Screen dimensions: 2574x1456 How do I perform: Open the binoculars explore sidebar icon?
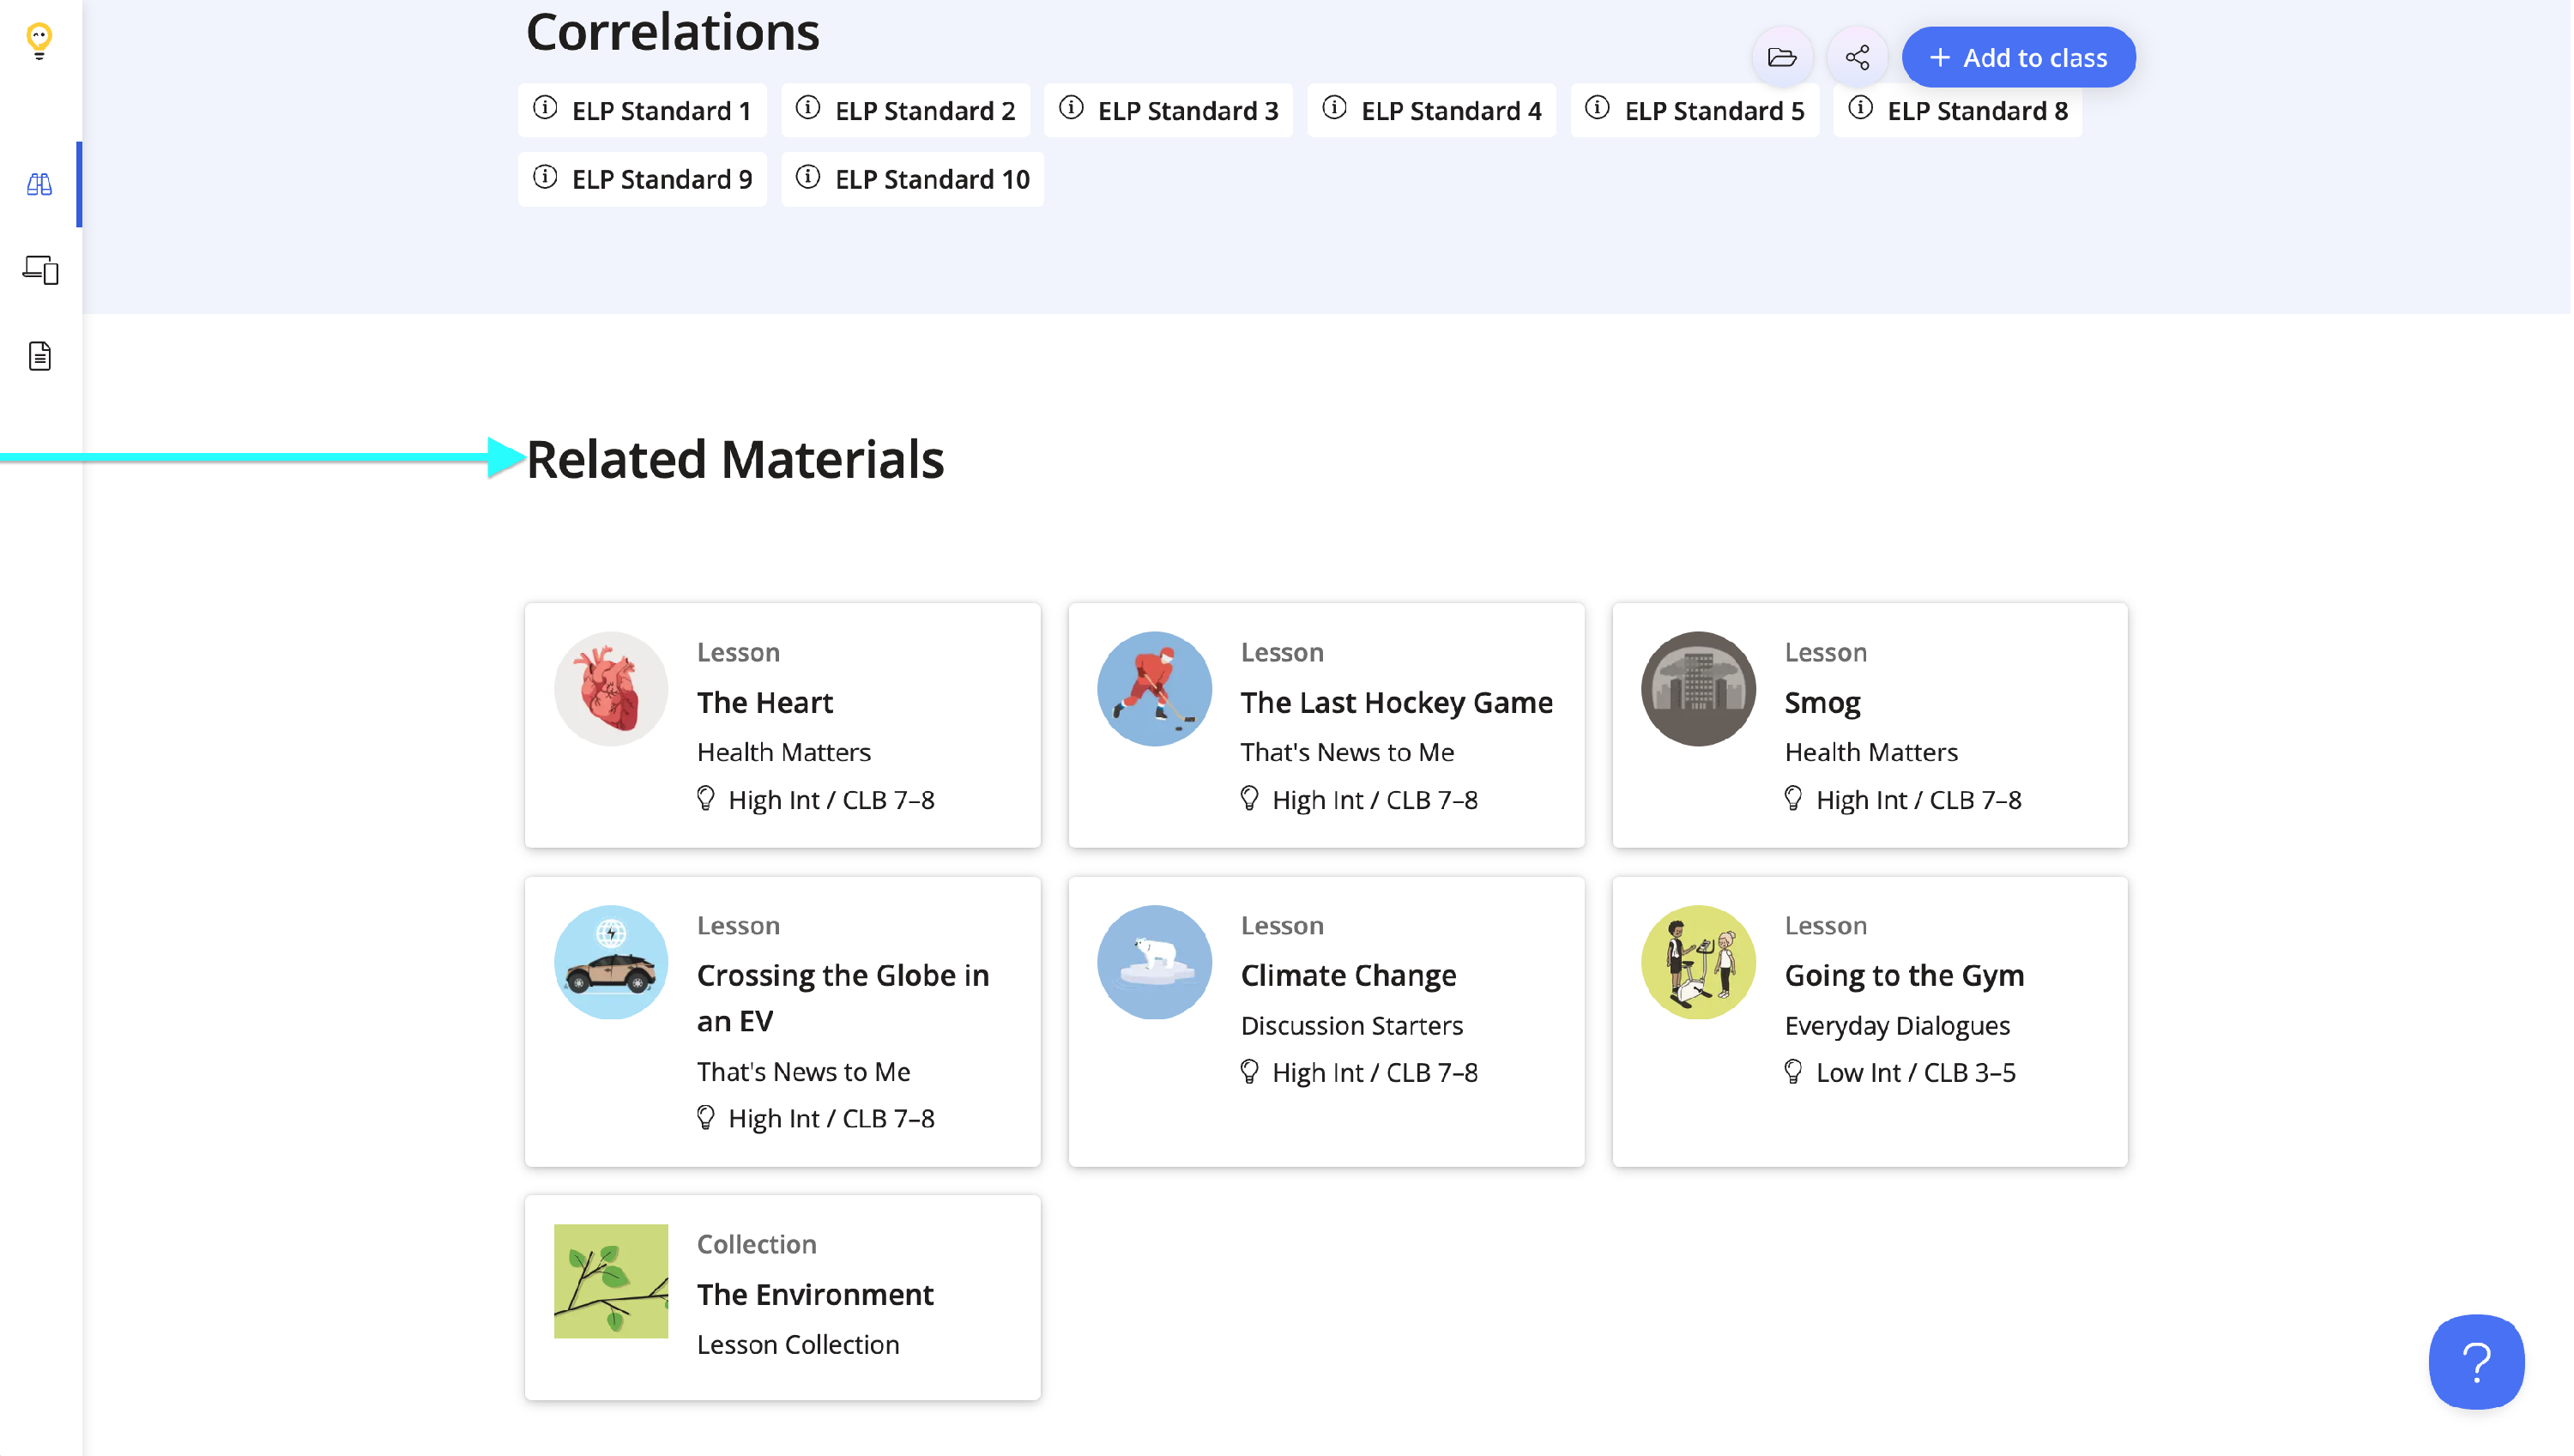click(39, 184)
